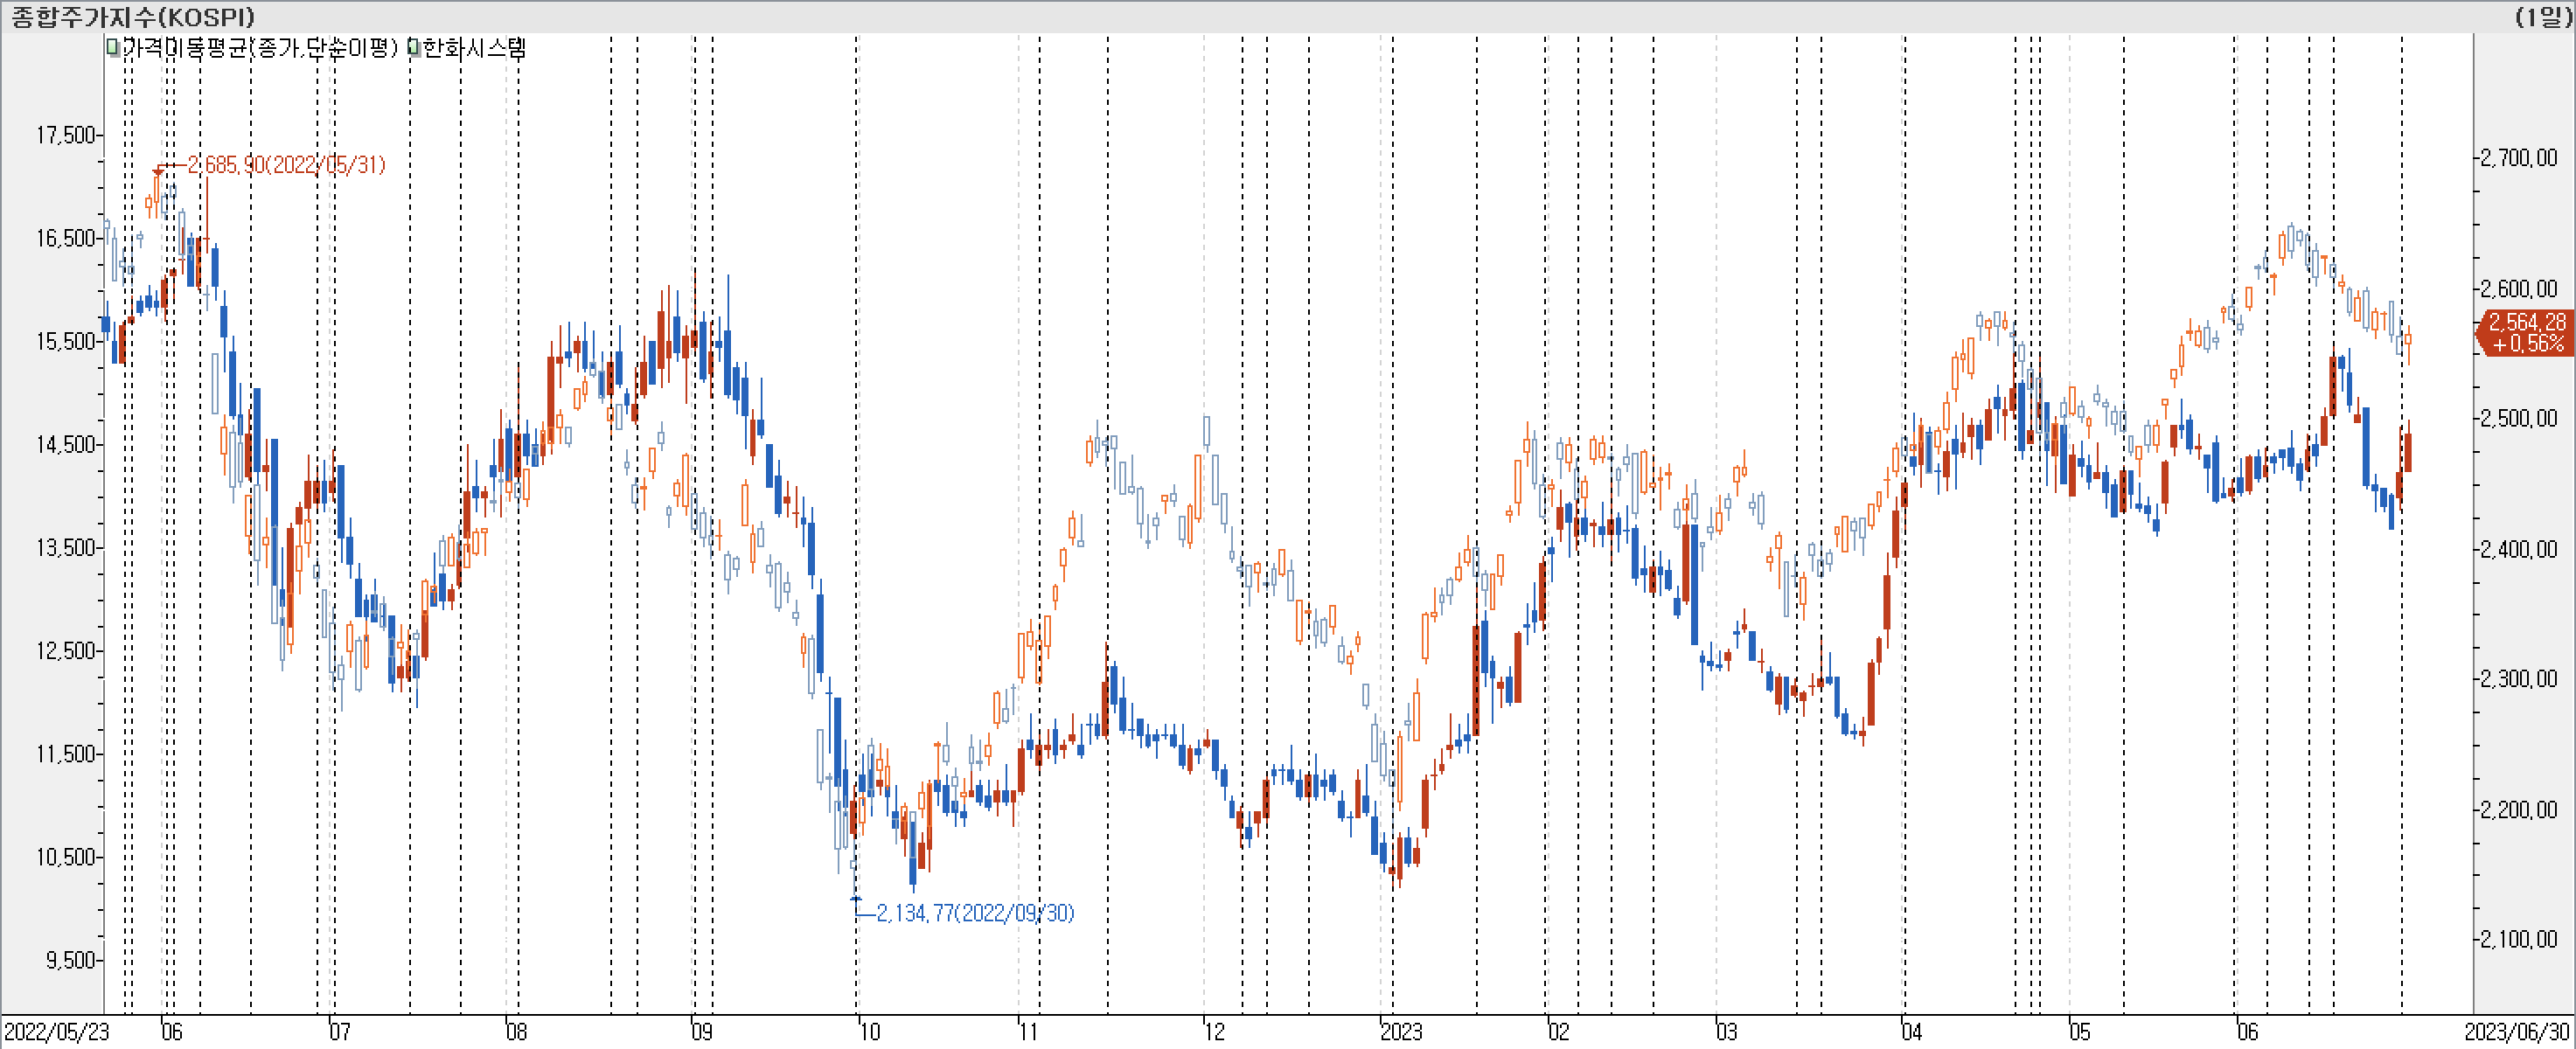Screen dimensions: 2576x1049
Task: Click the red current price tag 2,564.28
Action: (x=2525, y=332)
